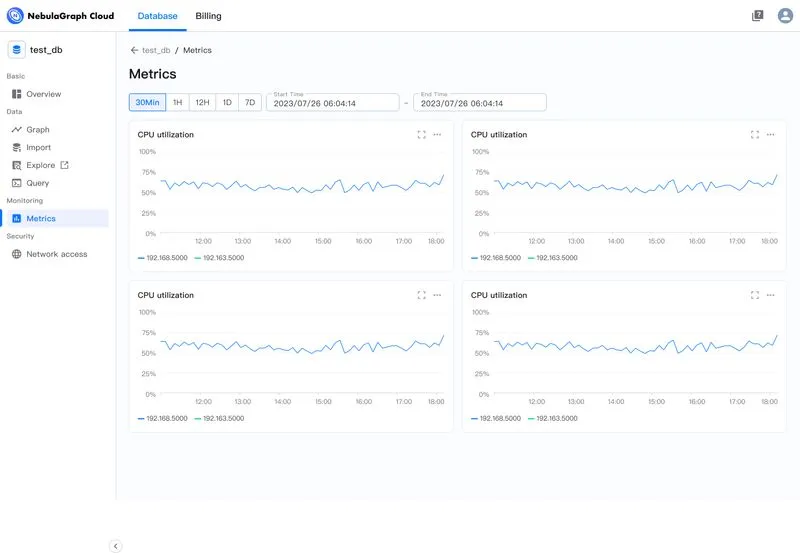This screenshot has width=800, height=553.
Task: Open more options on bottom-right CPU chart
Action: click(x=770, y=295)
